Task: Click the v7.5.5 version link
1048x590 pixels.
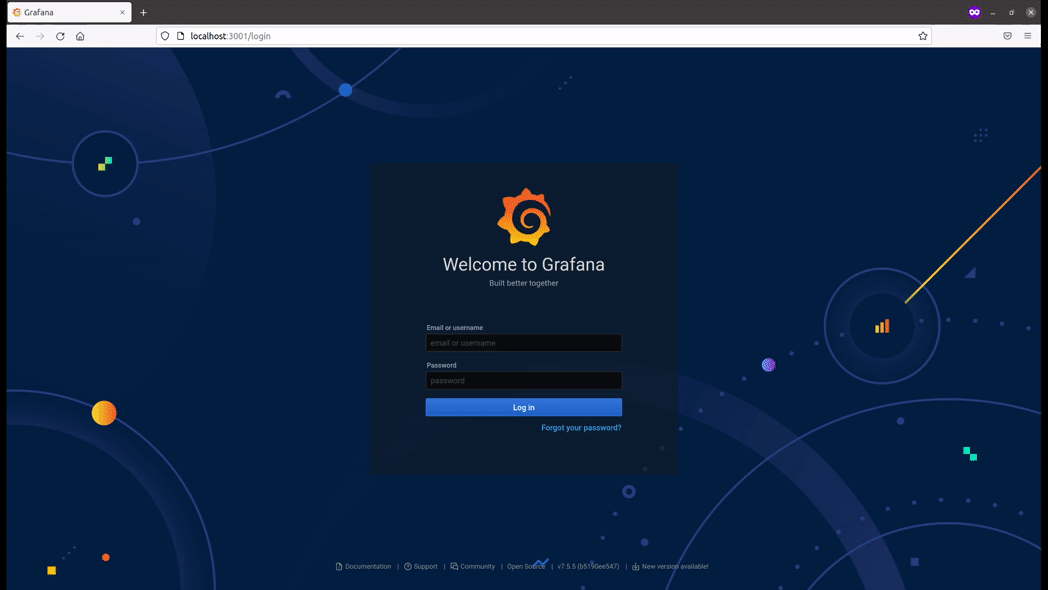Action: point(588,567)
